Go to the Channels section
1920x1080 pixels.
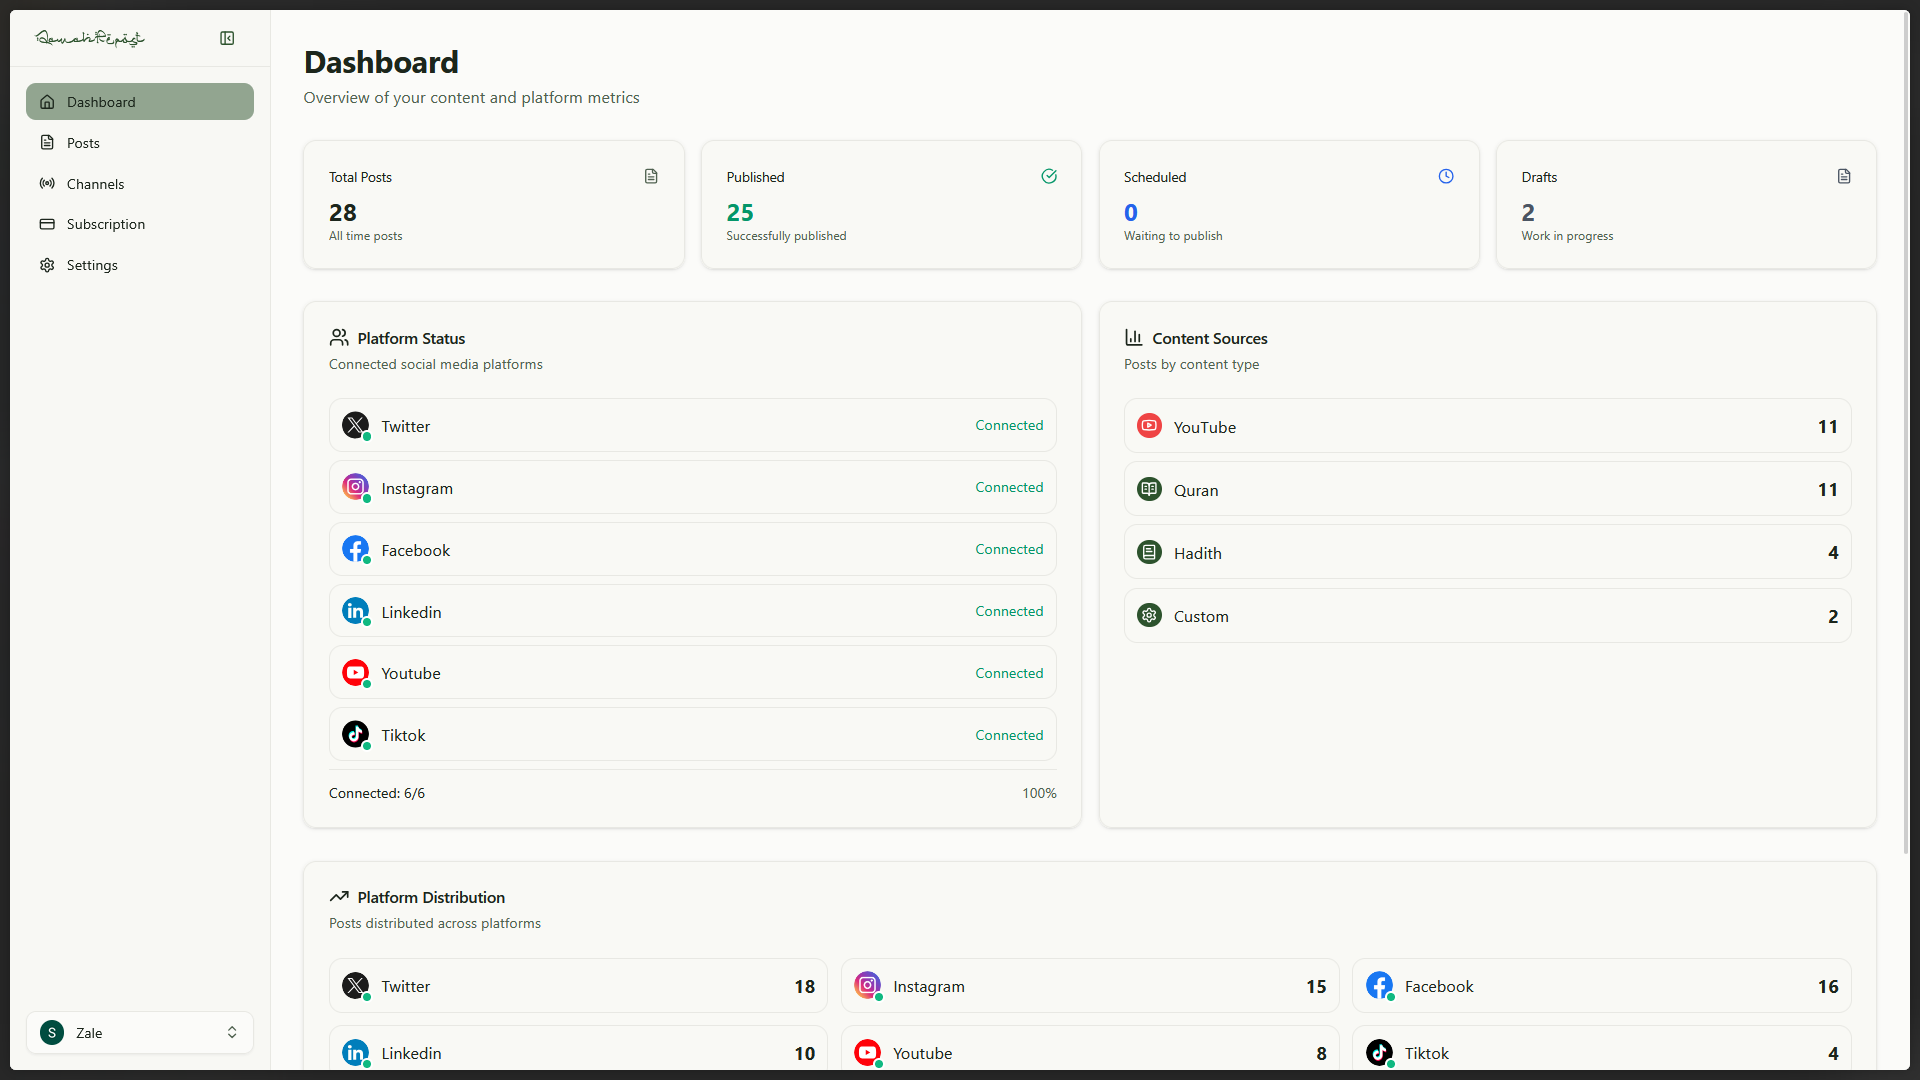pos(95,184)
